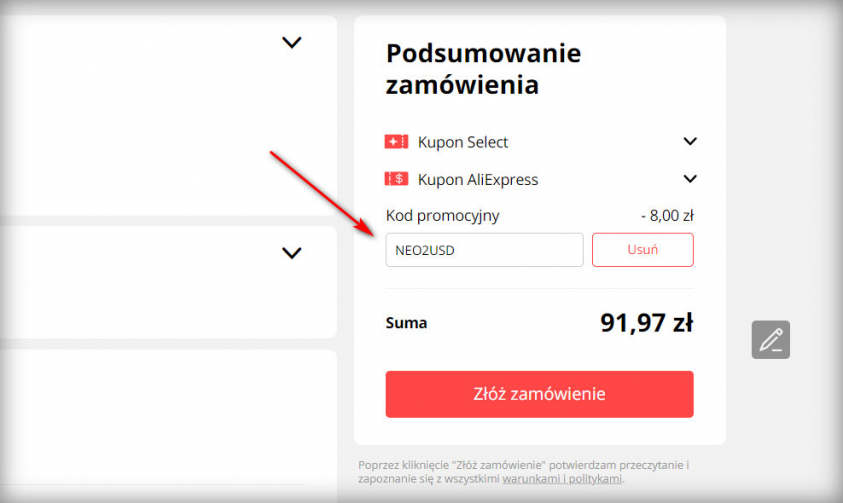Toggle the second left panel chevron
The height and width of the screenshot is (503, 843).
[291, 253]
